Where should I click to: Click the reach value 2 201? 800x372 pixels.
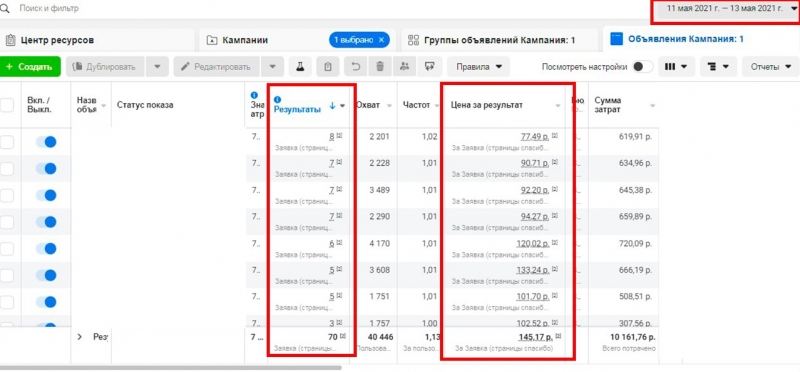click(379, 137)
